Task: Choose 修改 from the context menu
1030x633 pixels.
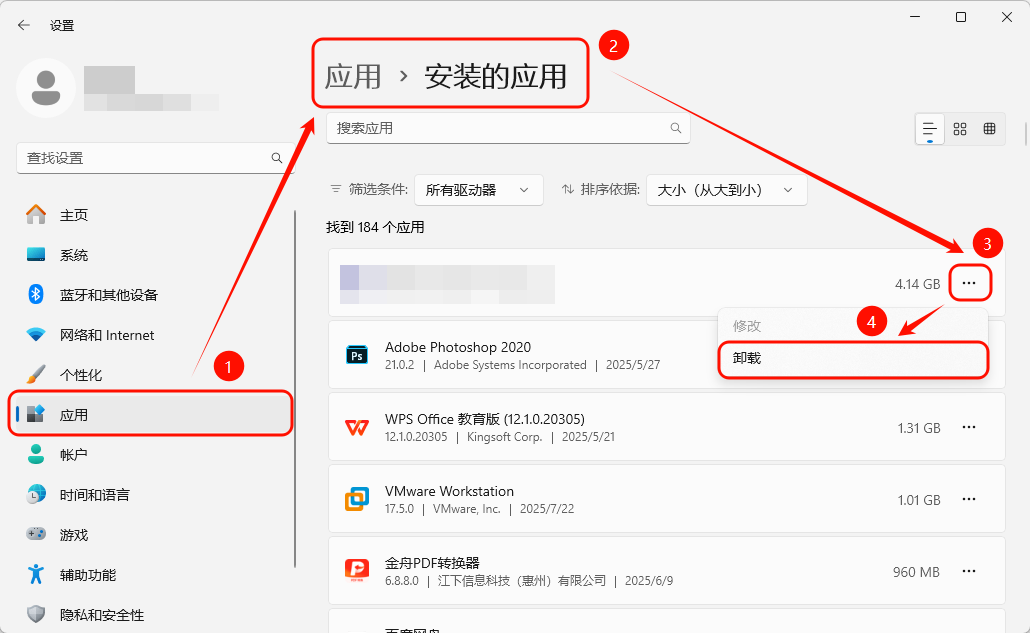Action: click(x=853, y=326)
